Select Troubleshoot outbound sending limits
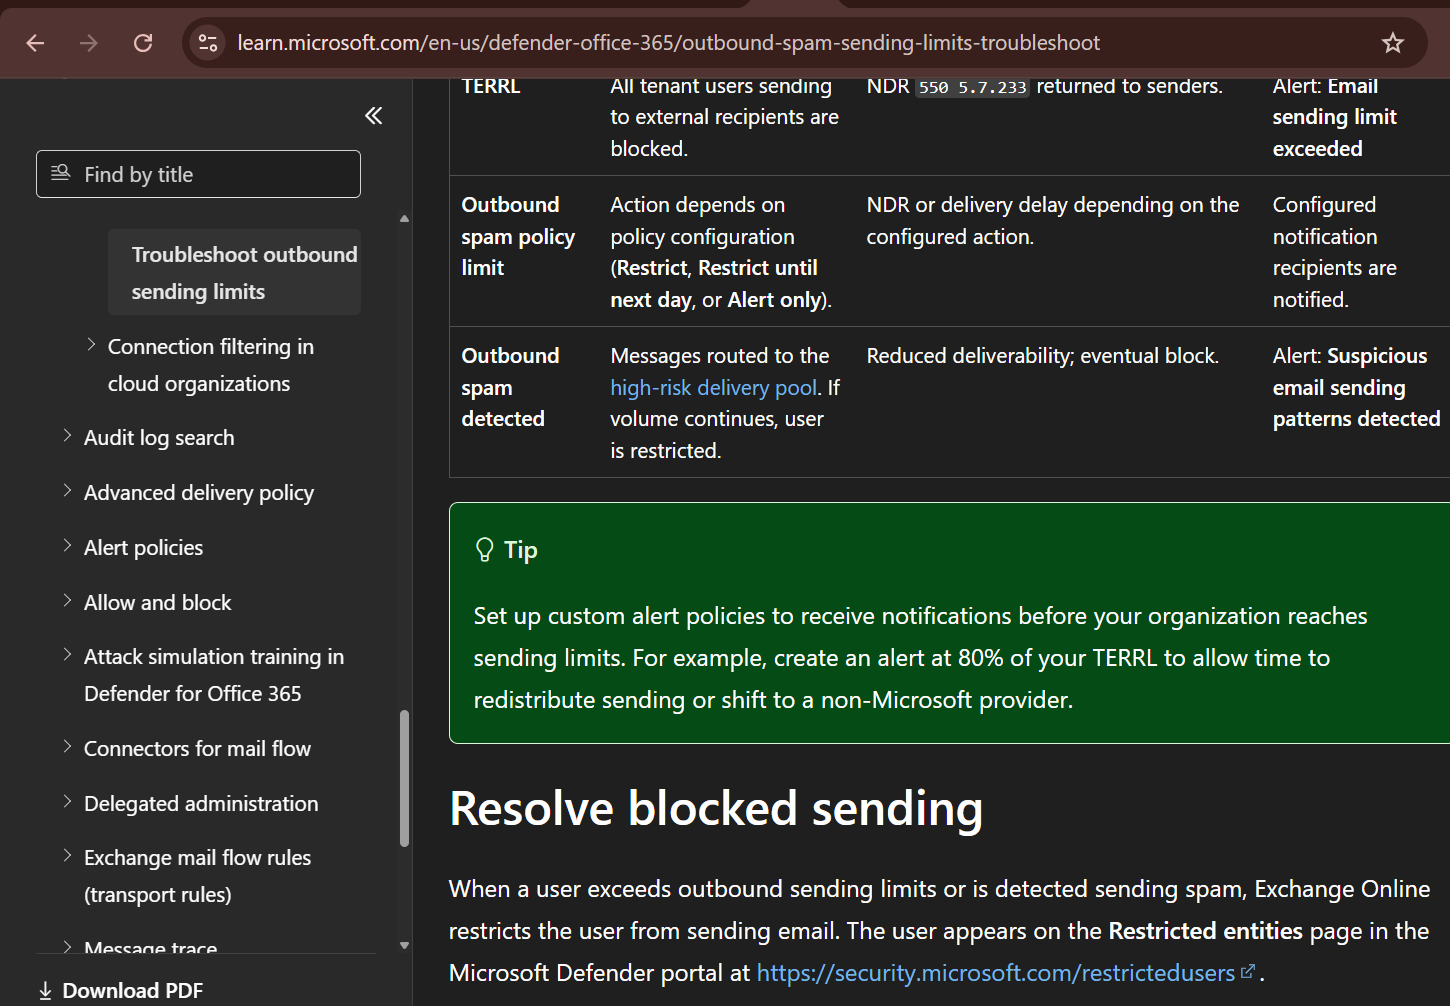The height and width of the screenshot is (1006, 1450). [235, 273]
